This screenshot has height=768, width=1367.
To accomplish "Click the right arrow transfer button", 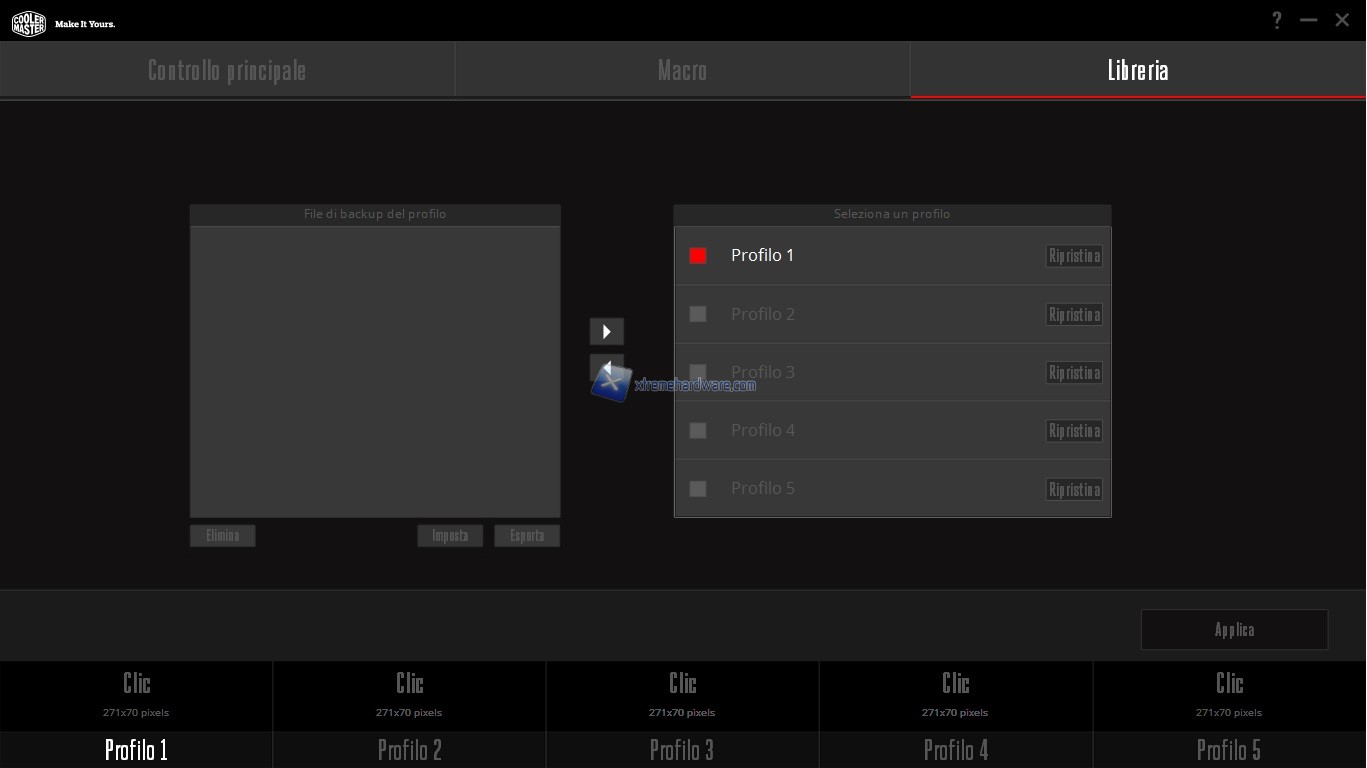I will coord(606,331).
